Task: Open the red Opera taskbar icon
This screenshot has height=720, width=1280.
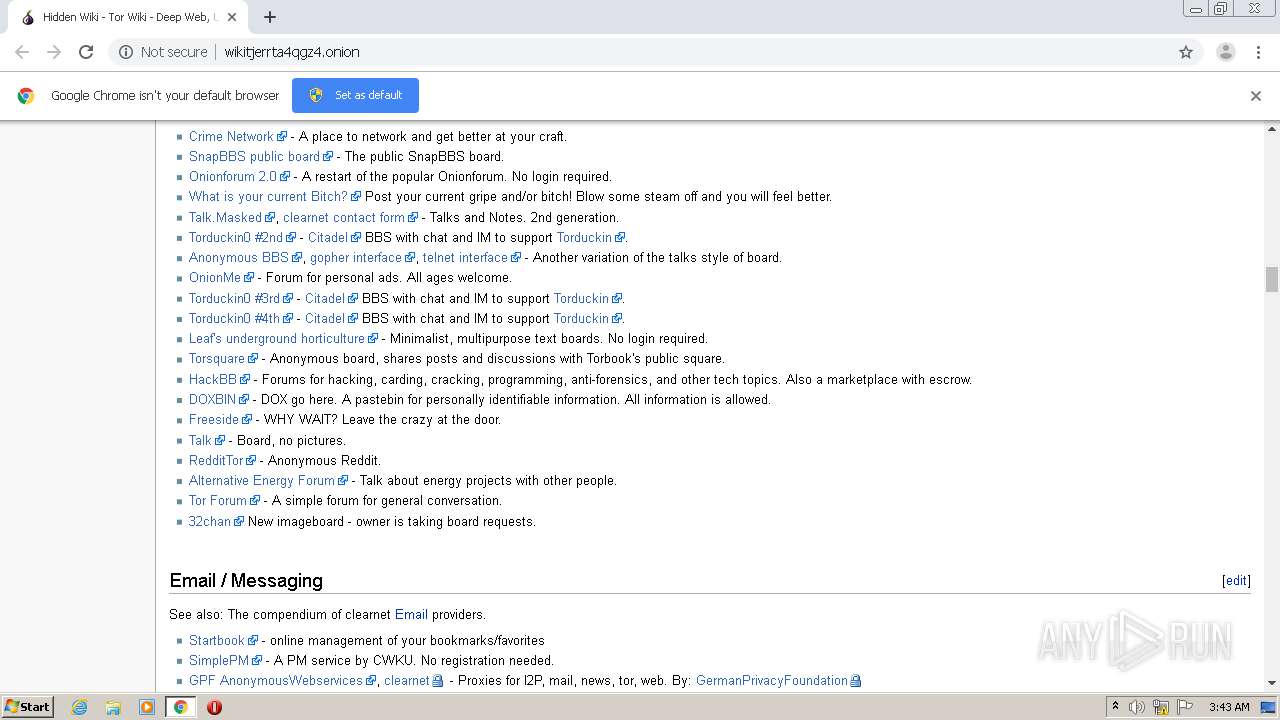Action: [214, 707]
